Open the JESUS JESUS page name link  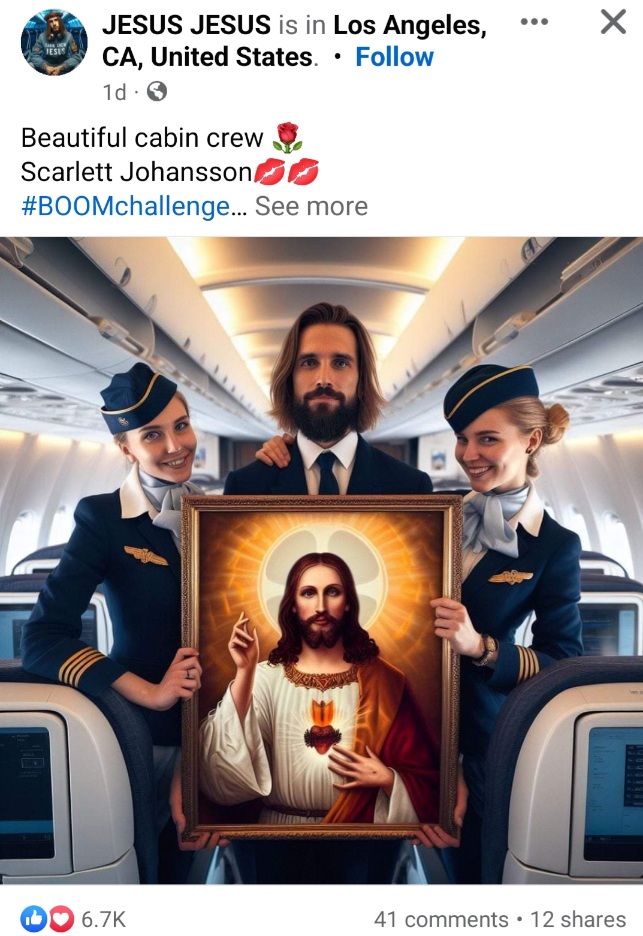[186, 25]
